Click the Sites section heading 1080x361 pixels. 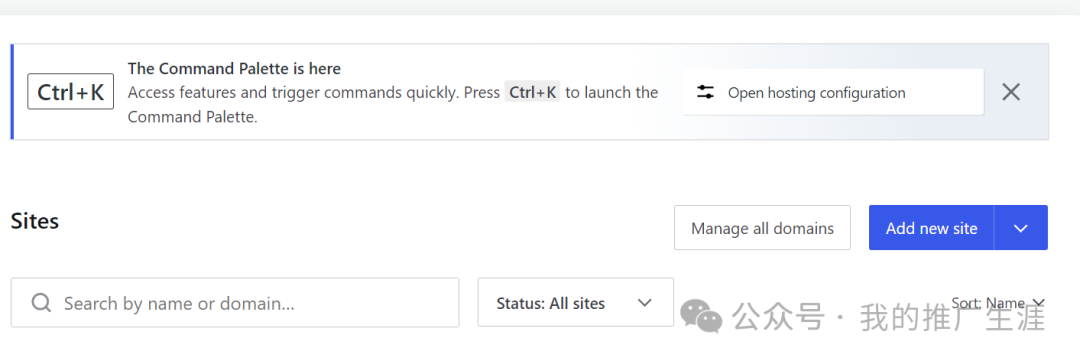[x=35, y=221]
